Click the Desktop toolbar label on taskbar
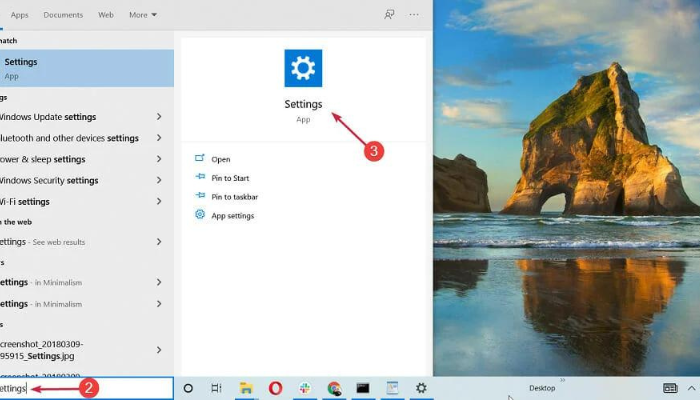This screenshot has height=400, width=700. pyautogui.click(x=542, y=388)
